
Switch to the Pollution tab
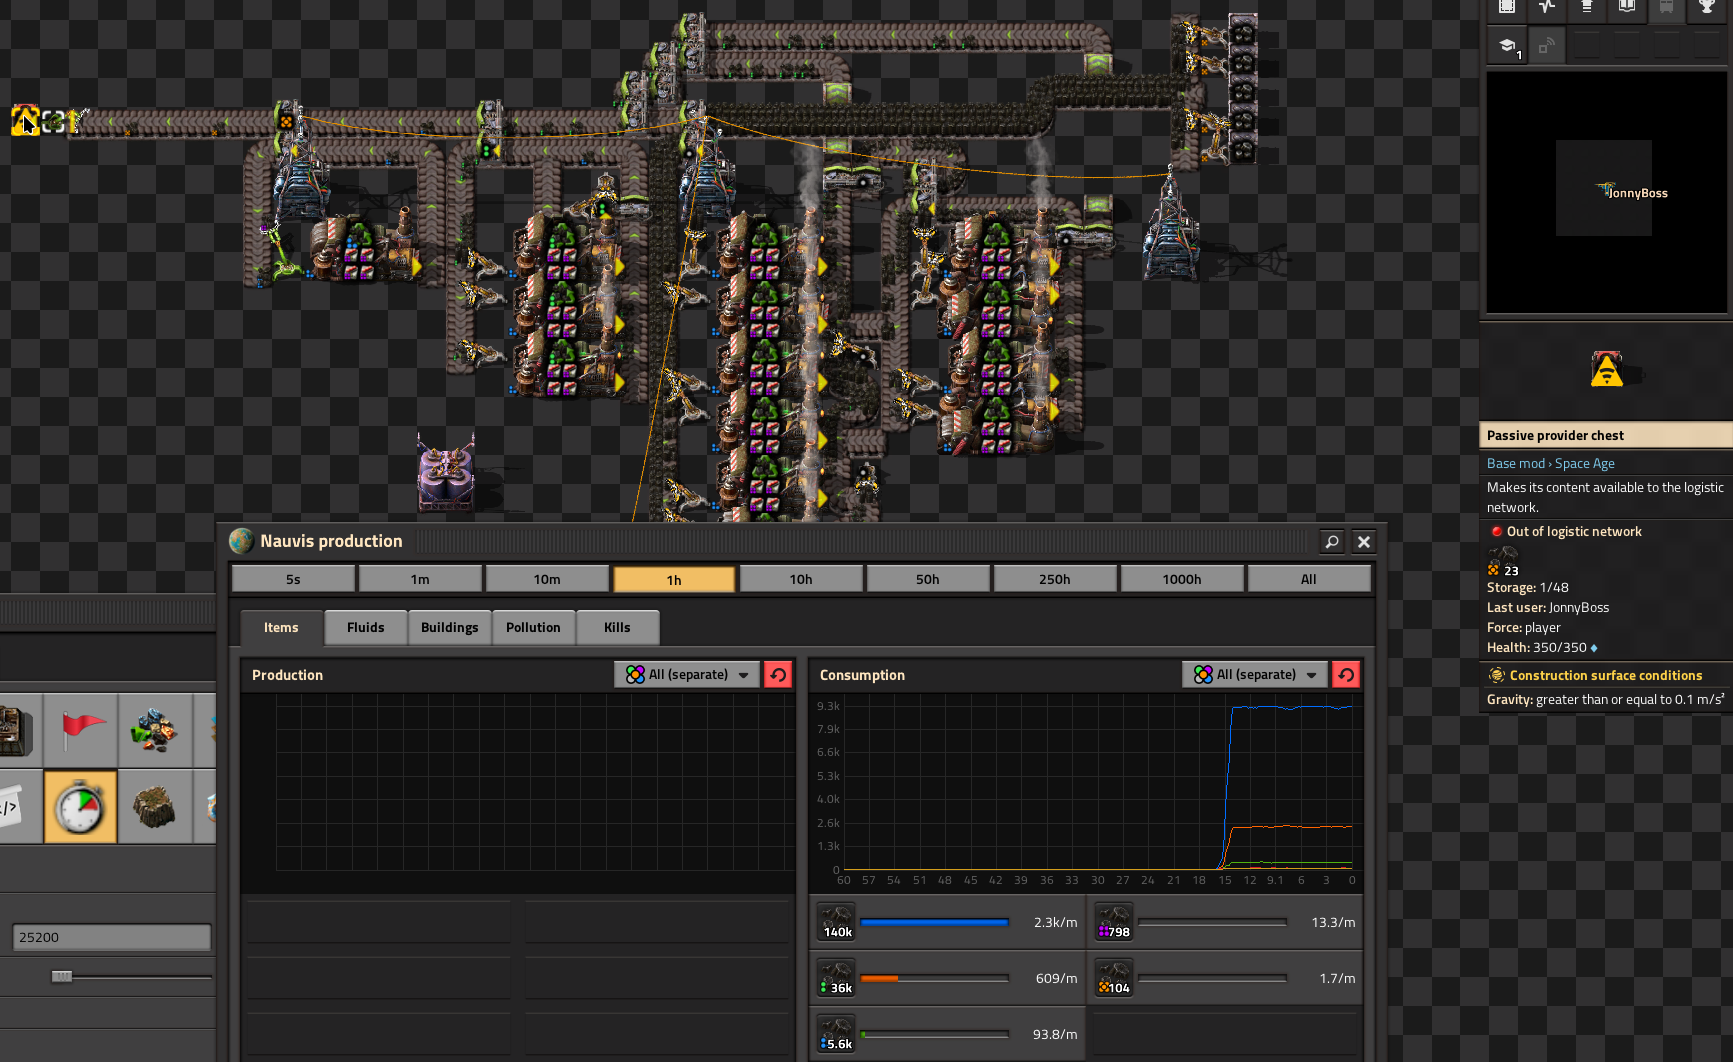(534, 628)
